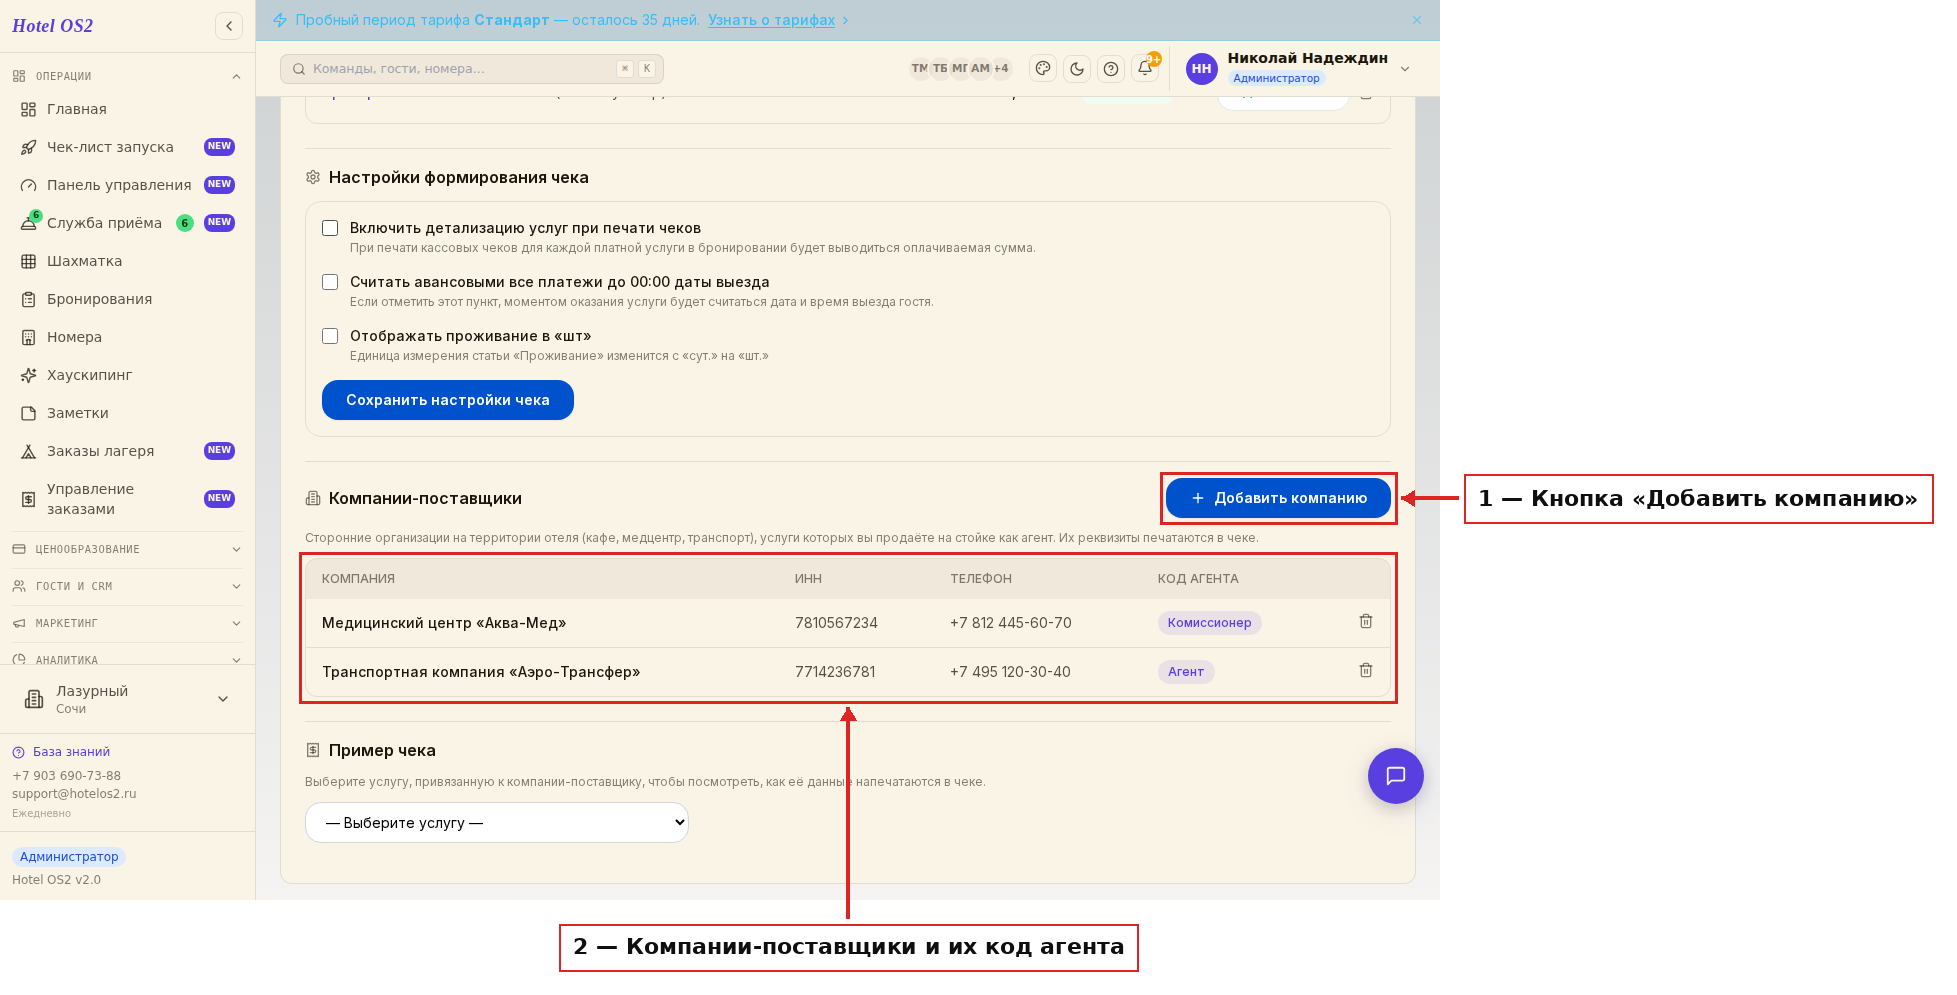
Task: Open the floating chat bubble button
Action: click(x=1396, y=776)
